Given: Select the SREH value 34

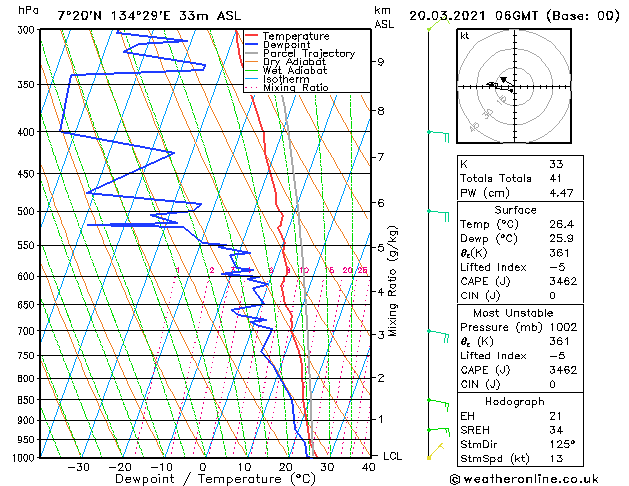Looking at the screenshot, I should (x=556, y=430).
